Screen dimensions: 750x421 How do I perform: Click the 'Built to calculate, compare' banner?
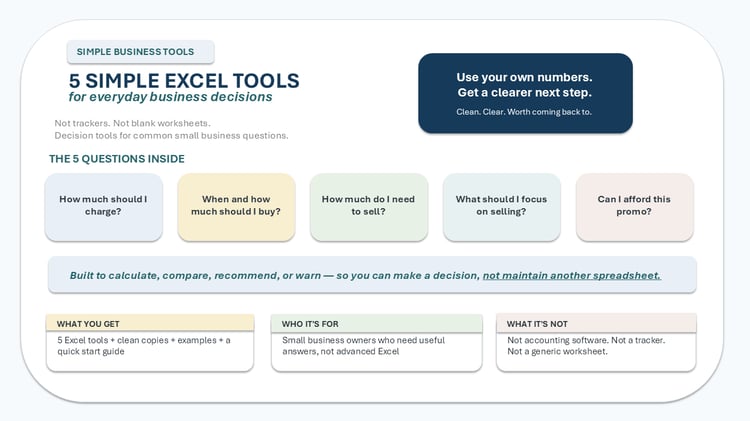coord(372,275)
